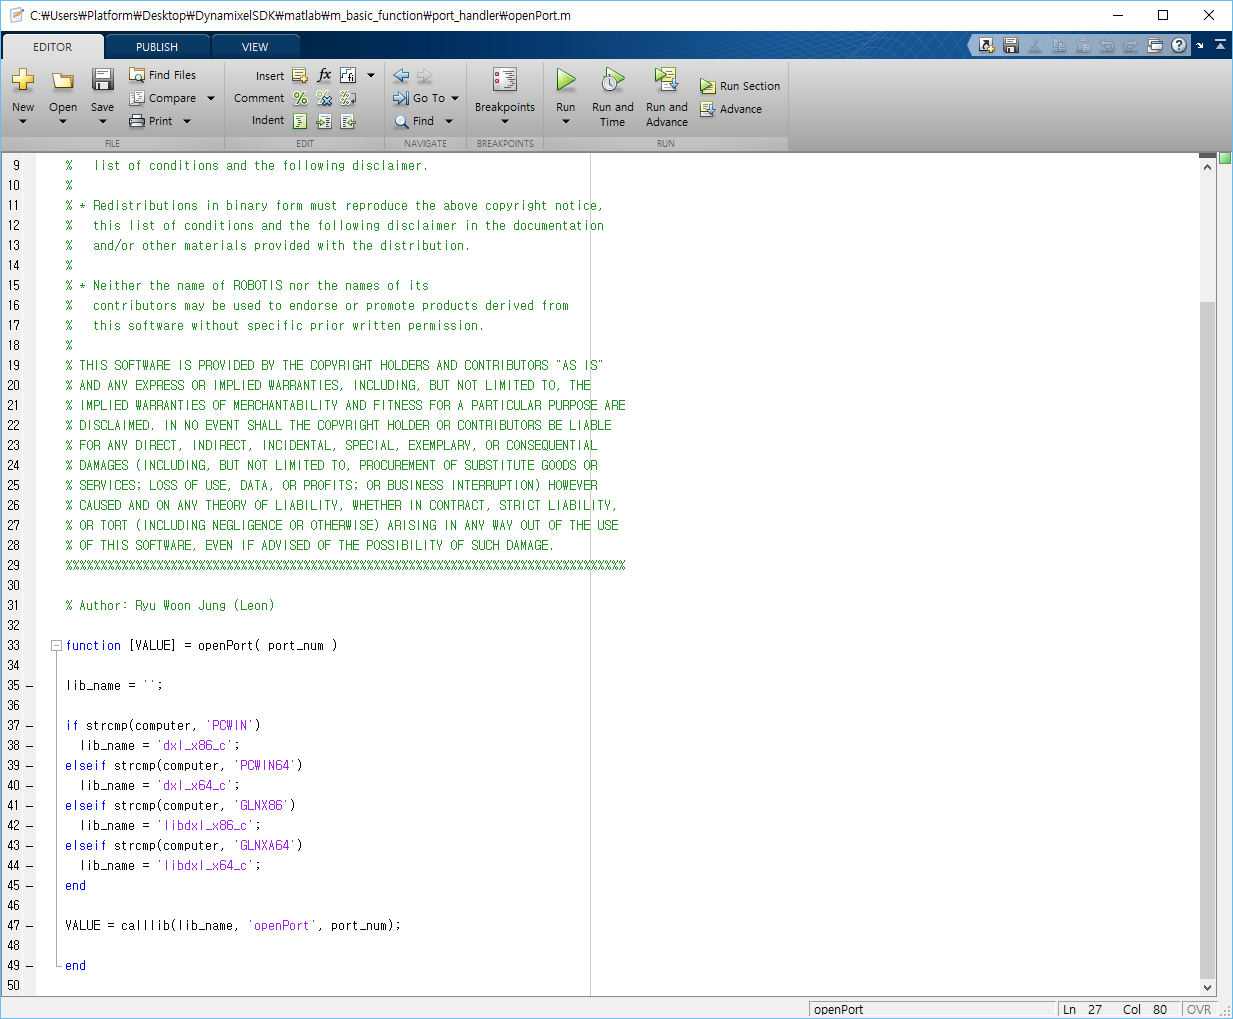Click the new shortcut icon in quick access

coord(987,45)
